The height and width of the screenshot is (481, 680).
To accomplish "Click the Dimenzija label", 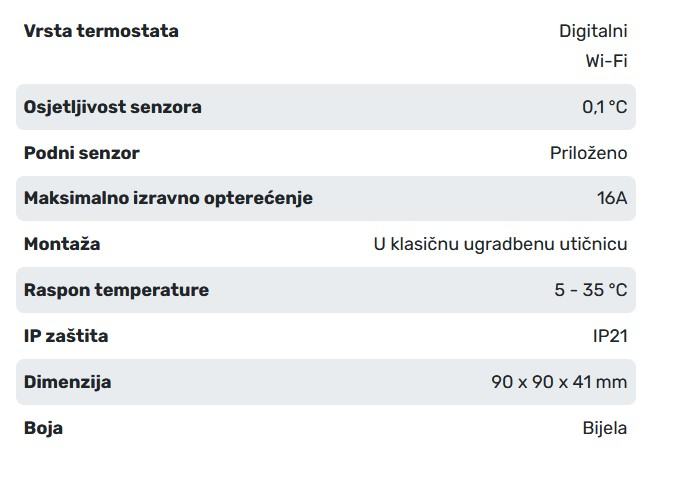I will tap(68, 382).
